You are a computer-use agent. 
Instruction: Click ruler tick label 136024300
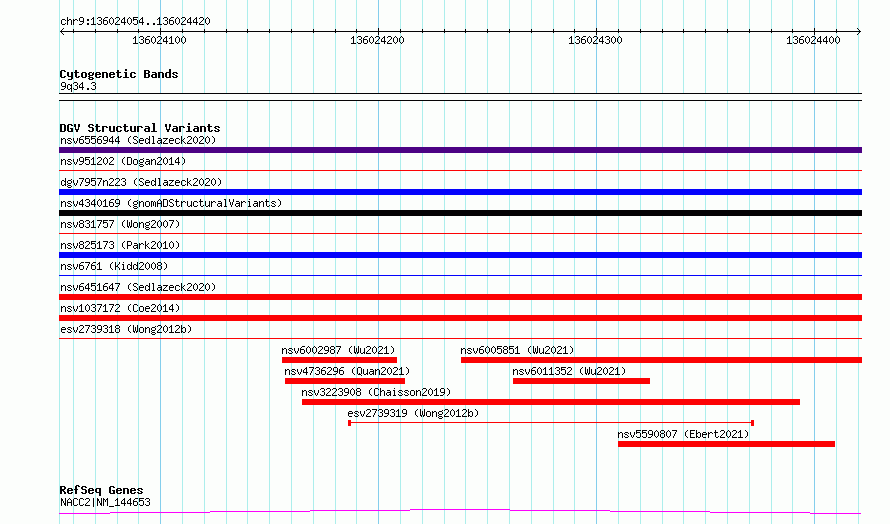595,40
